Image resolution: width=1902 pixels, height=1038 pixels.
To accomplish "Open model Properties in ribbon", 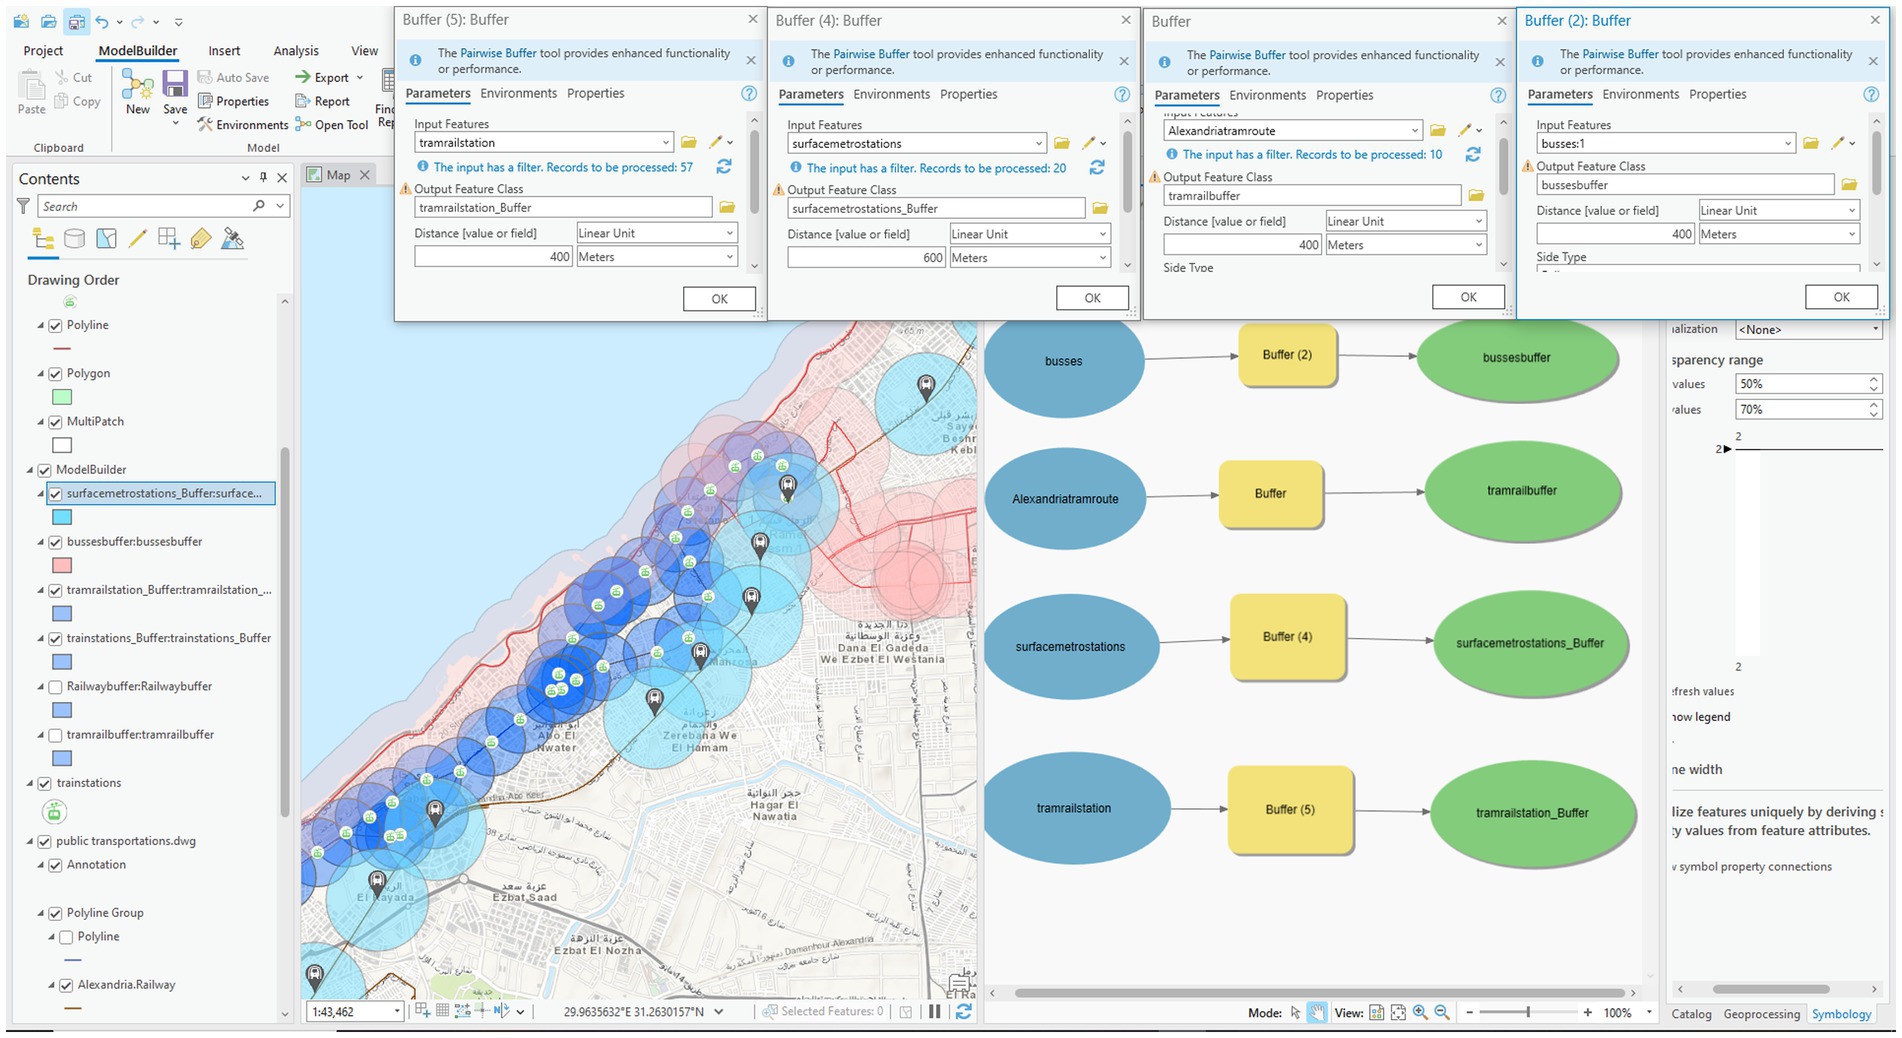I will coord(233,101).
